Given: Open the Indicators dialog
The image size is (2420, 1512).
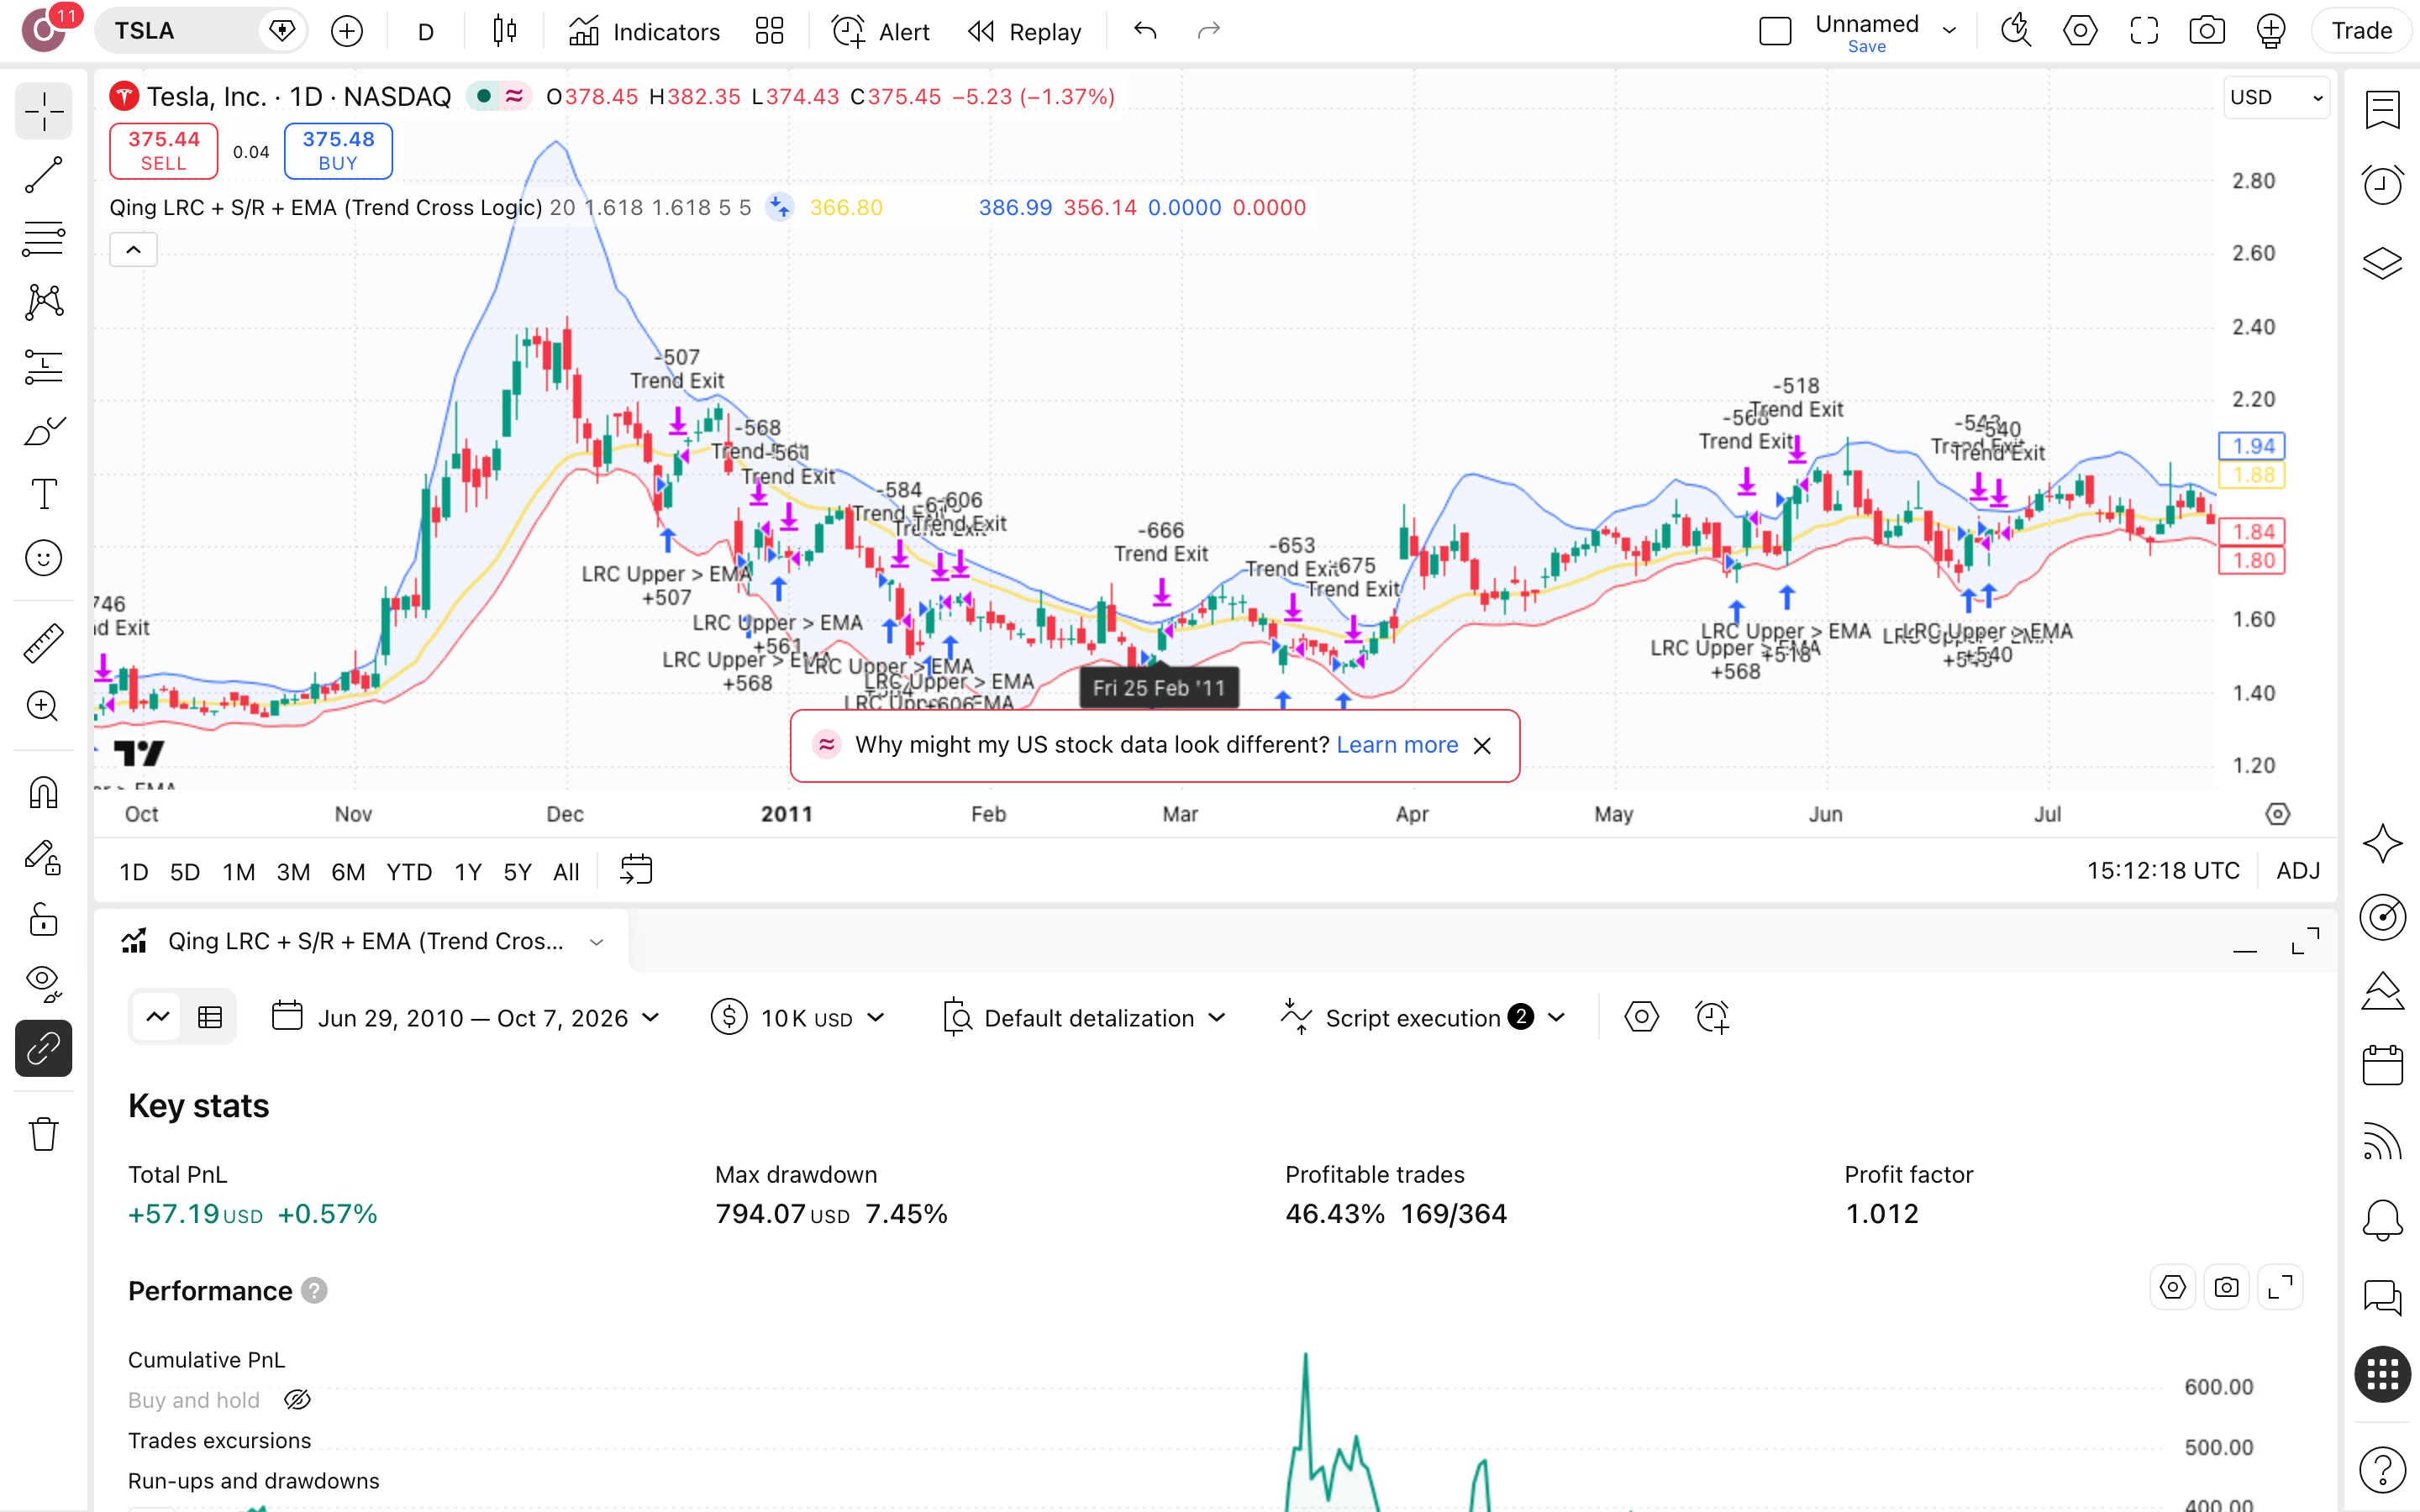Looking at the screenshot, I should [x=644, y=31].
